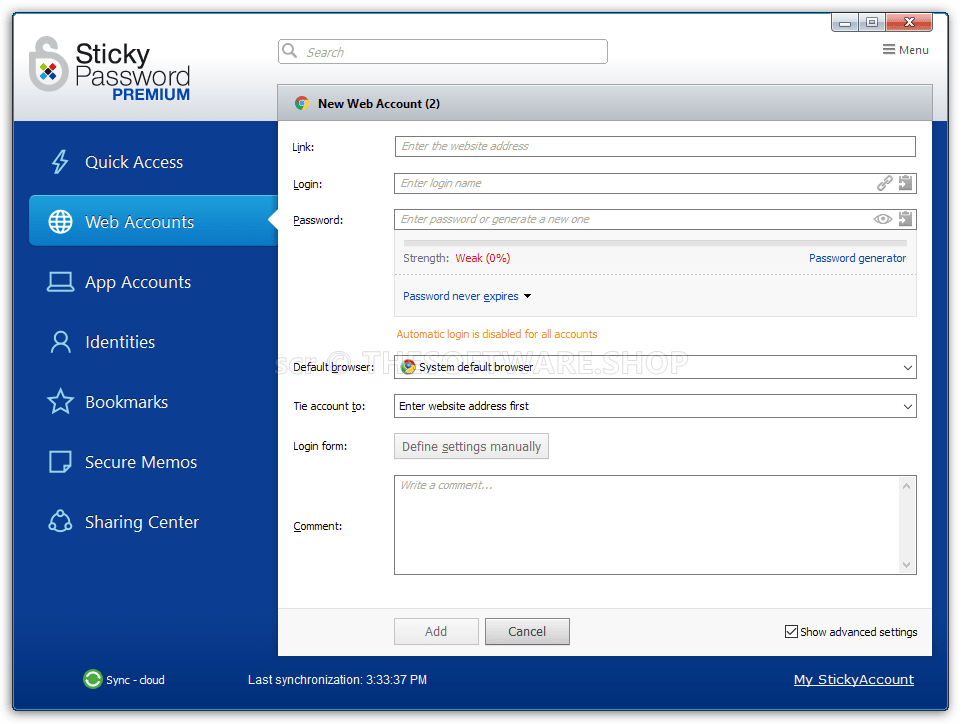Open the hamburger Menu

(x=905, y=50)
